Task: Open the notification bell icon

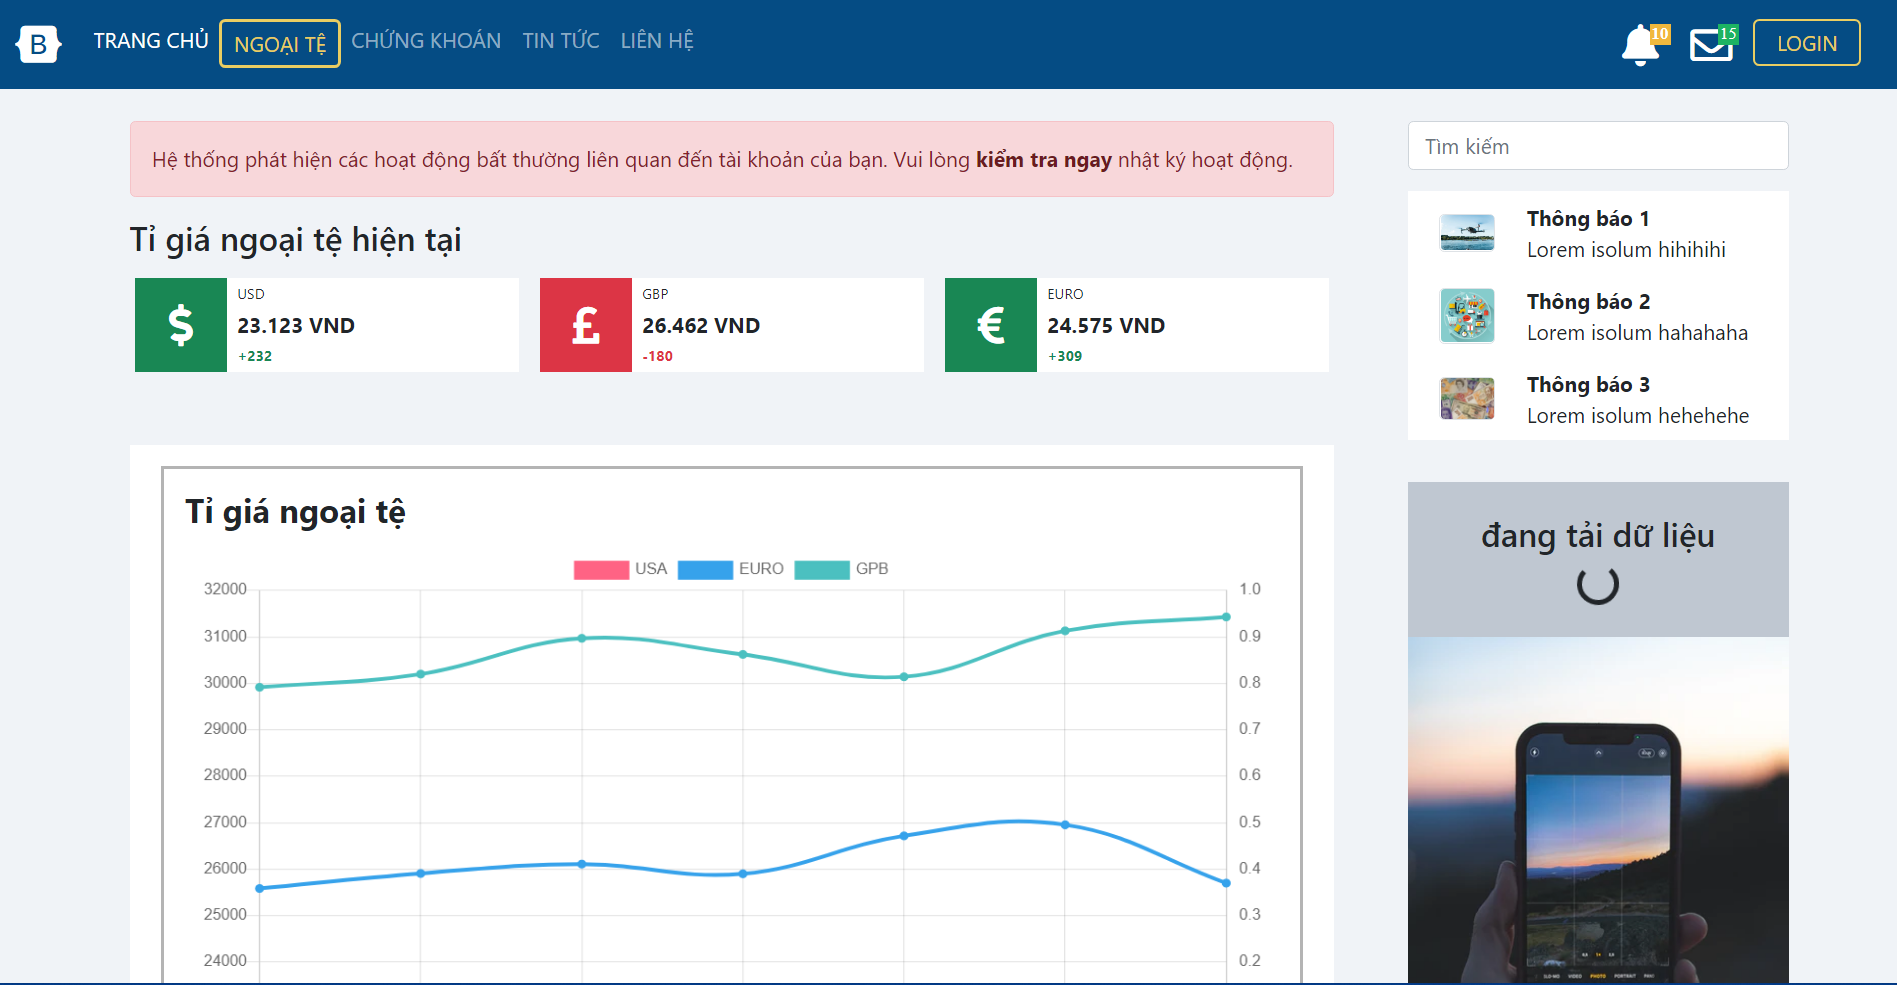Action: 1640,45
